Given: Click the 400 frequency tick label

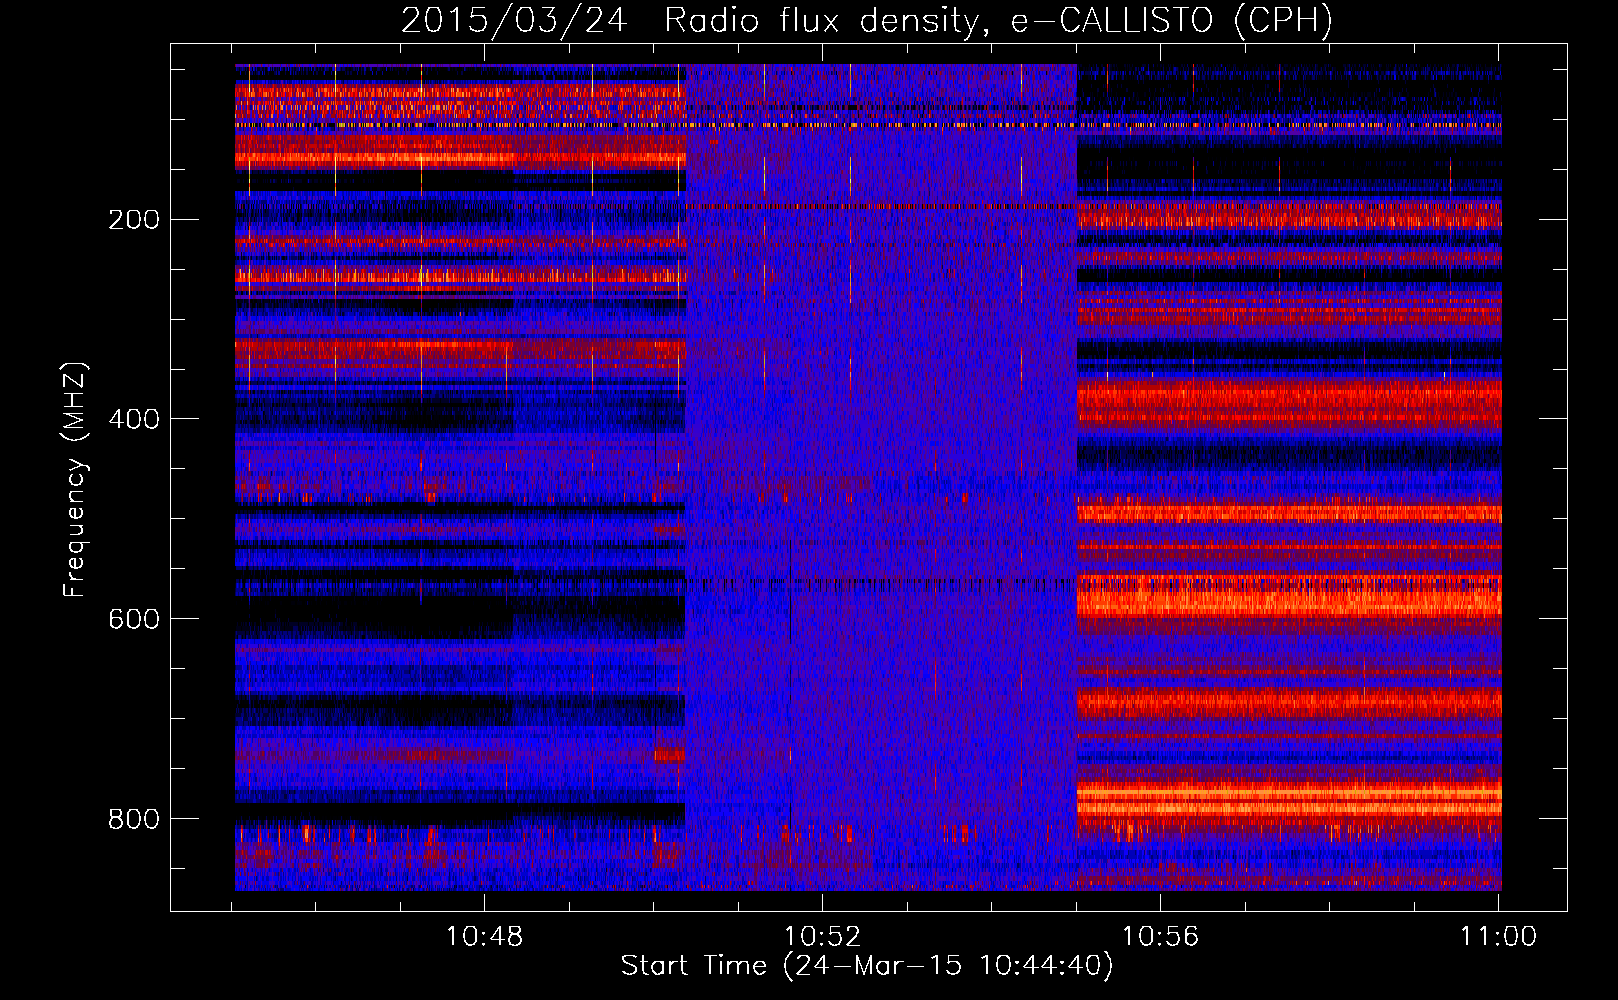Looking at the screenshot, I should (134, 419).
